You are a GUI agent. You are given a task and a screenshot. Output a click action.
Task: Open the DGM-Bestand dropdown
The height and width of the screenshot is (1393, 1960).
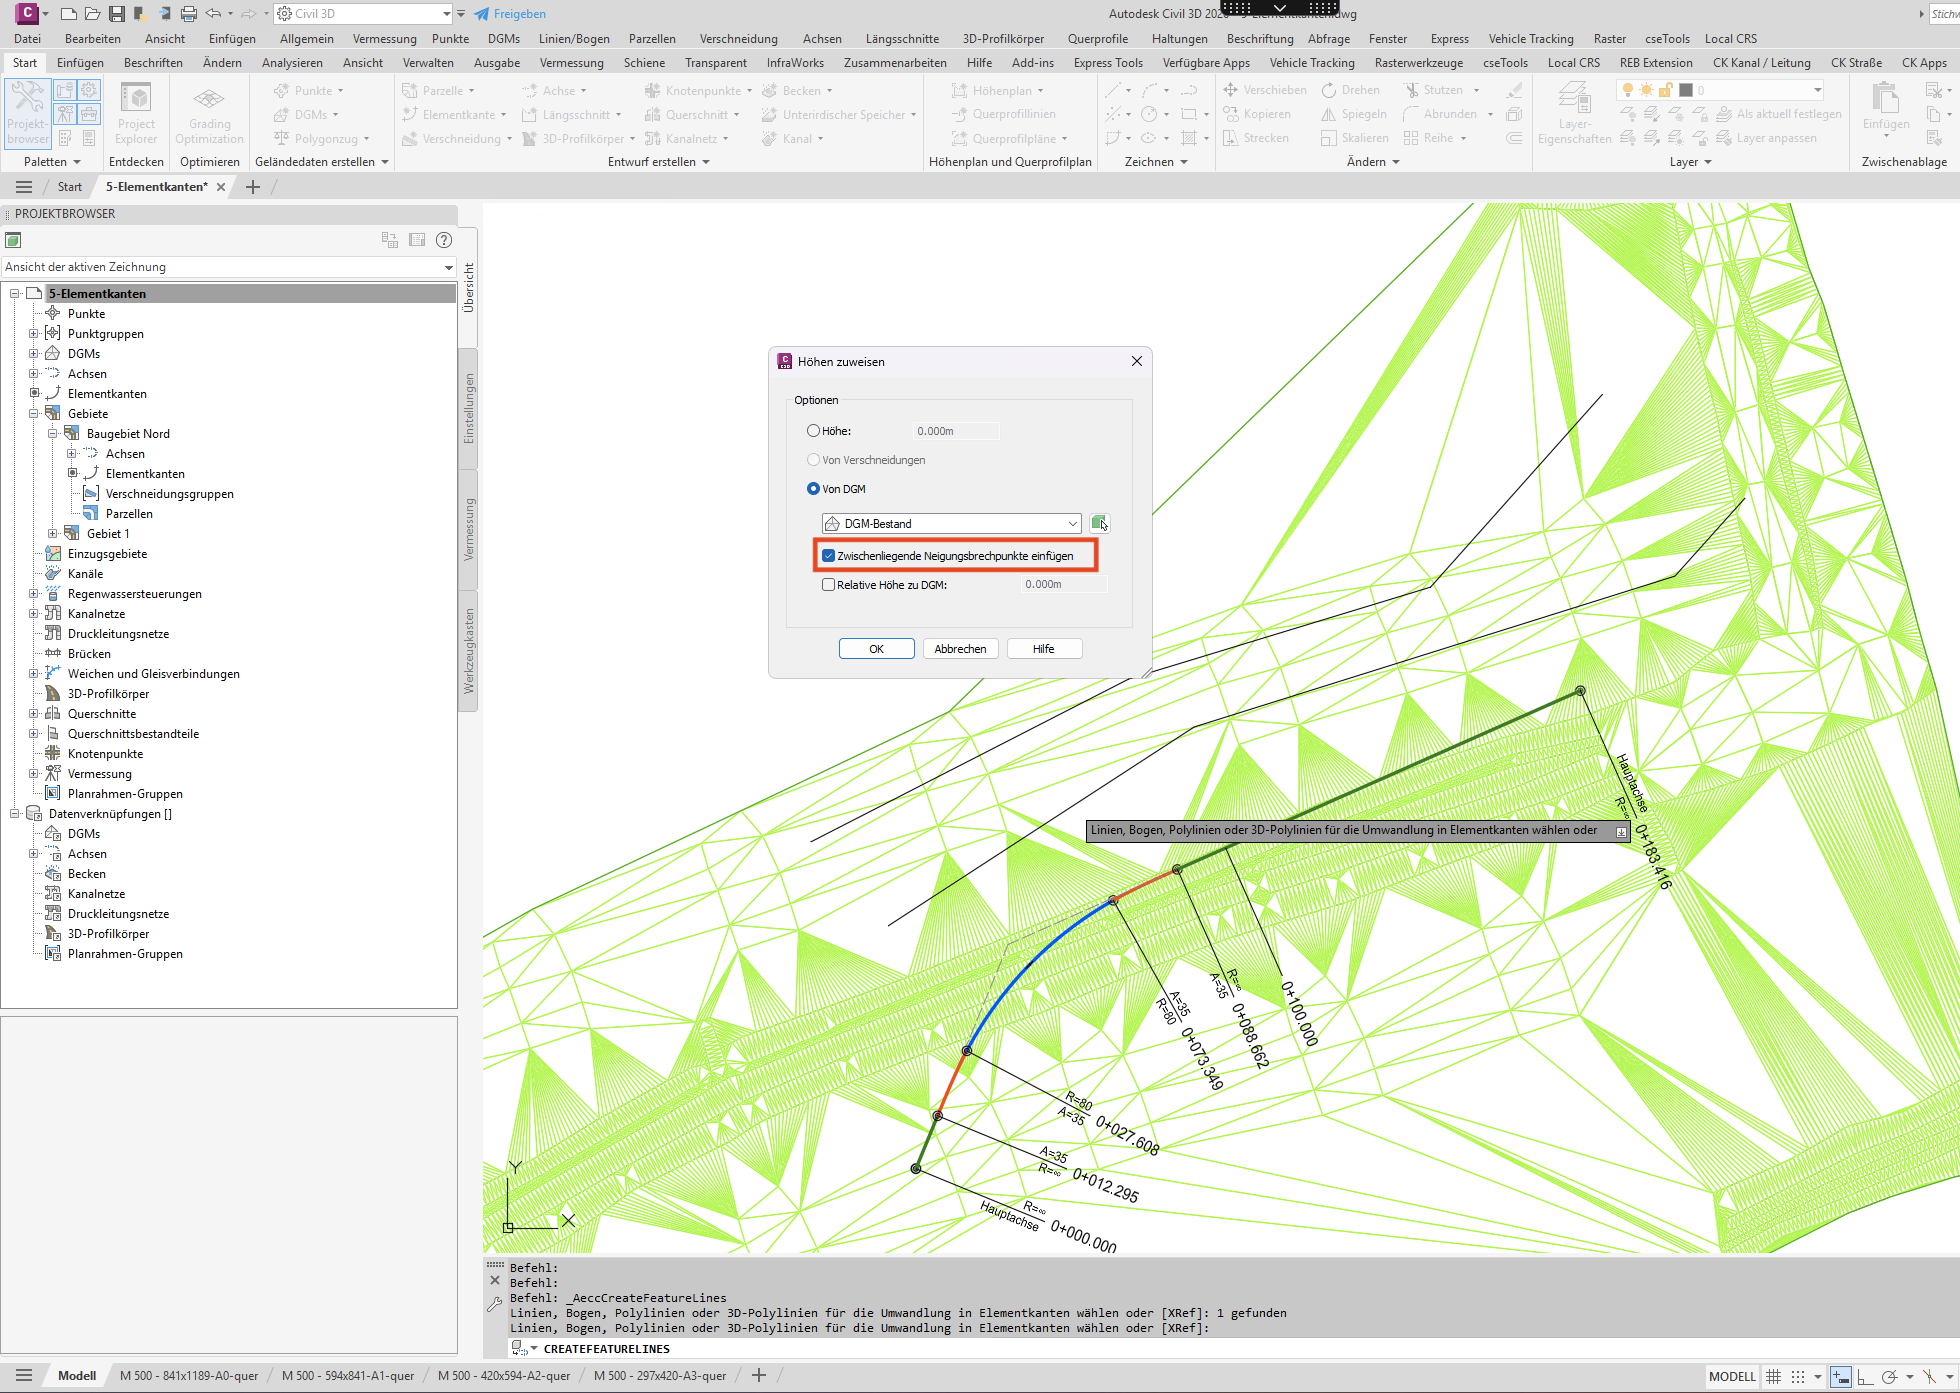point(951,523)
